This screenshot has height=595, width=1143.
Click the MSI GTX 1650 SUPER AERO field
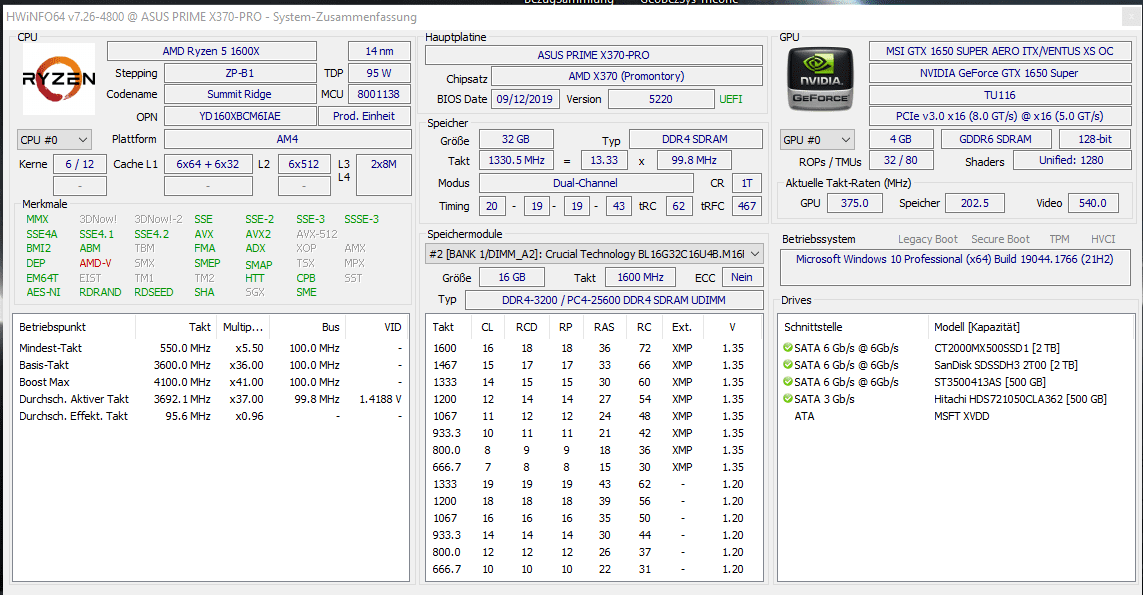coord(999,51)
